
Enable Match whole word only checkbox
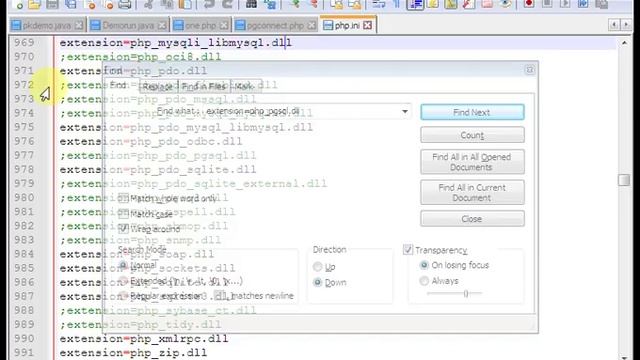click(x=123, y=198)
